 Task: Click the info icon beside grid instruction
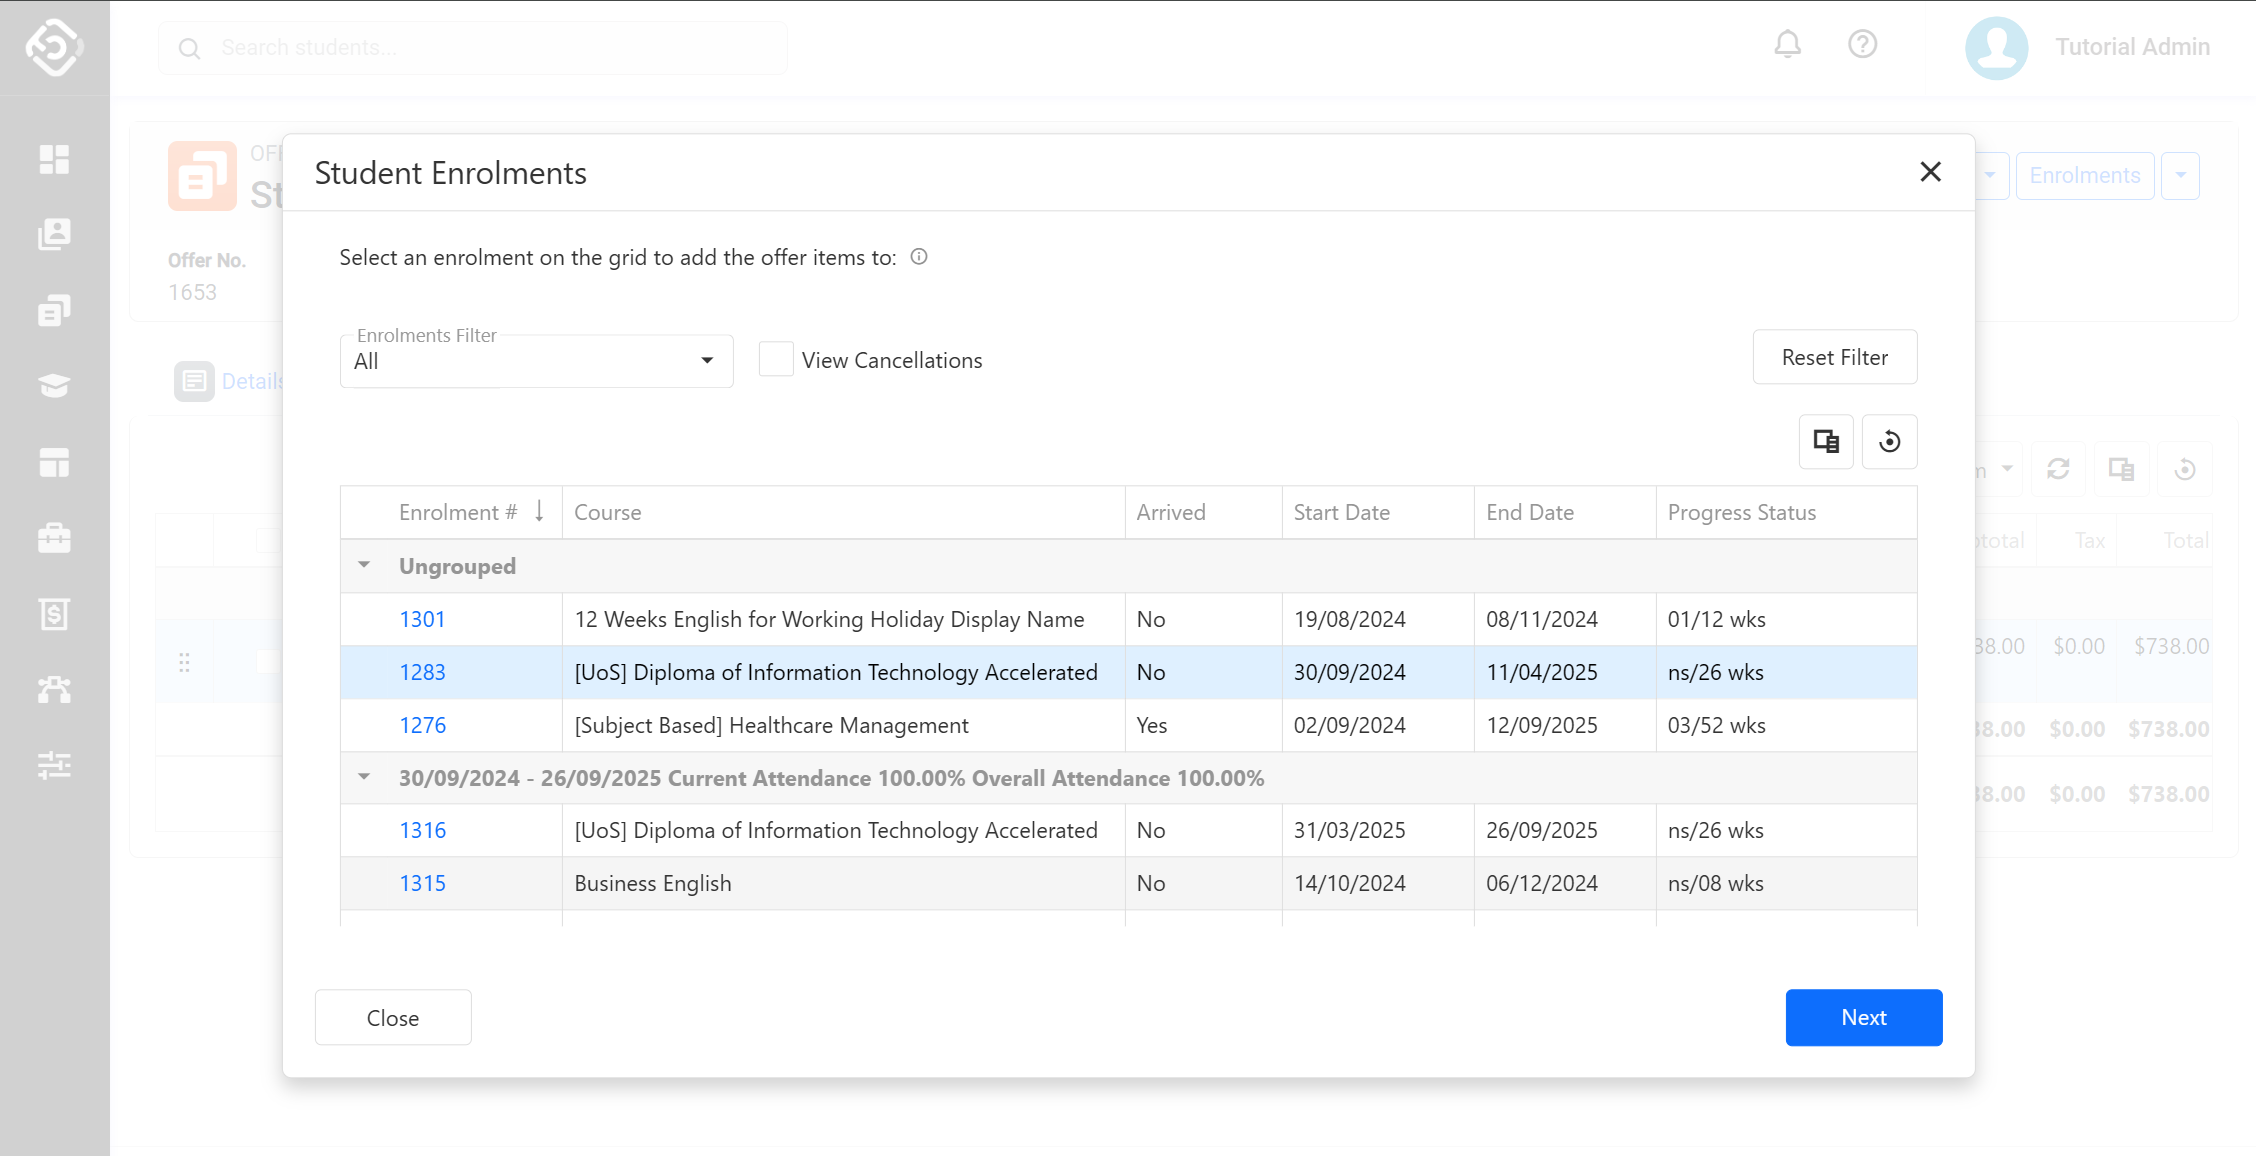(919, 257)
